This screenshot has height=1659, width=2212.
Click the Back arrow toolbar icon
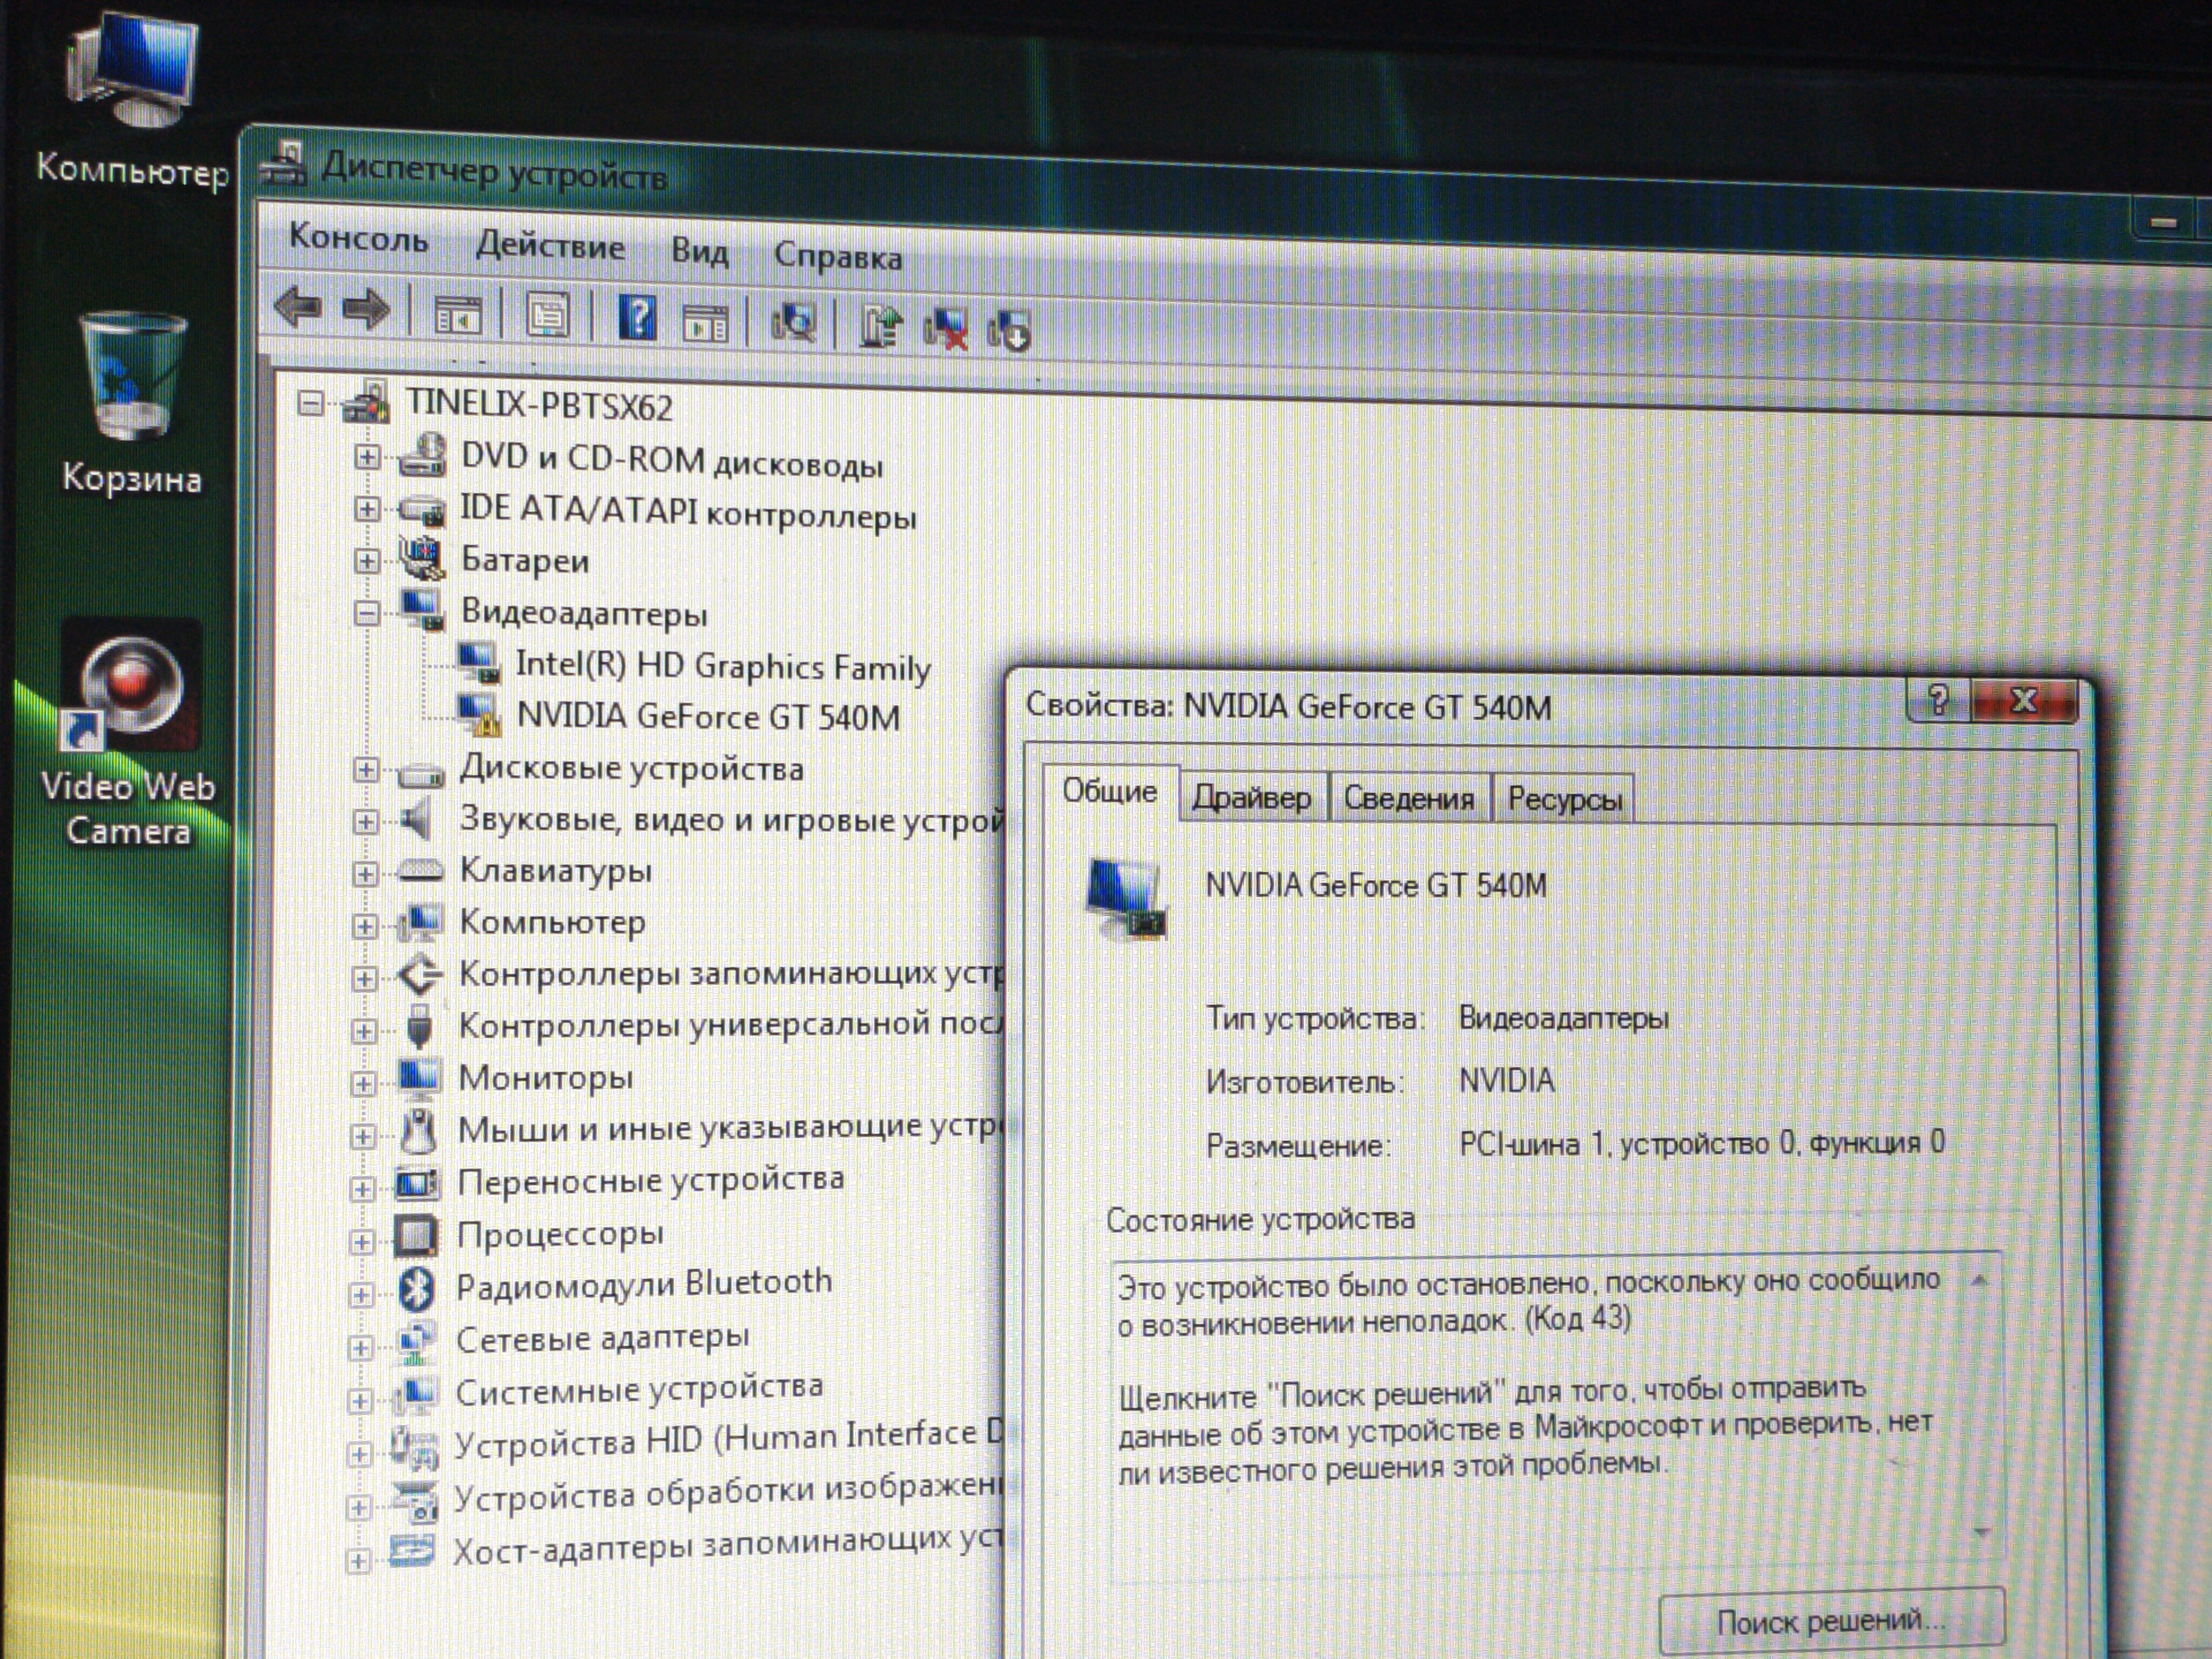pos(298,307)
